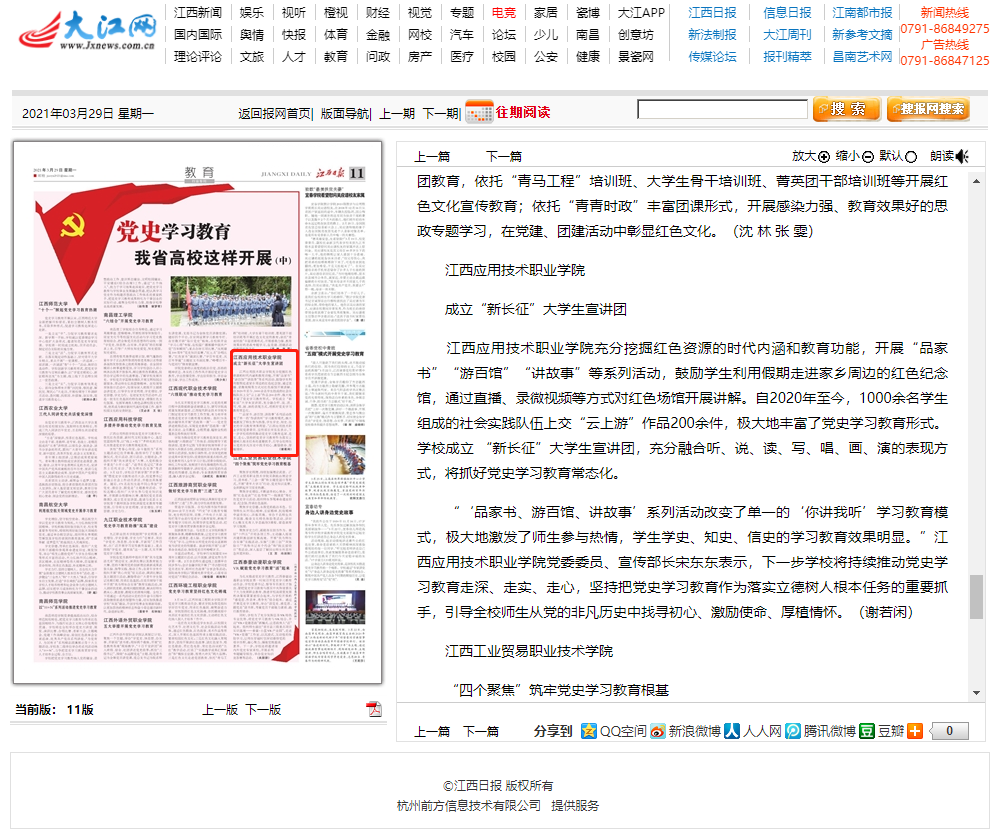
Task: Click the 缩小 text label
Action: 848,156
